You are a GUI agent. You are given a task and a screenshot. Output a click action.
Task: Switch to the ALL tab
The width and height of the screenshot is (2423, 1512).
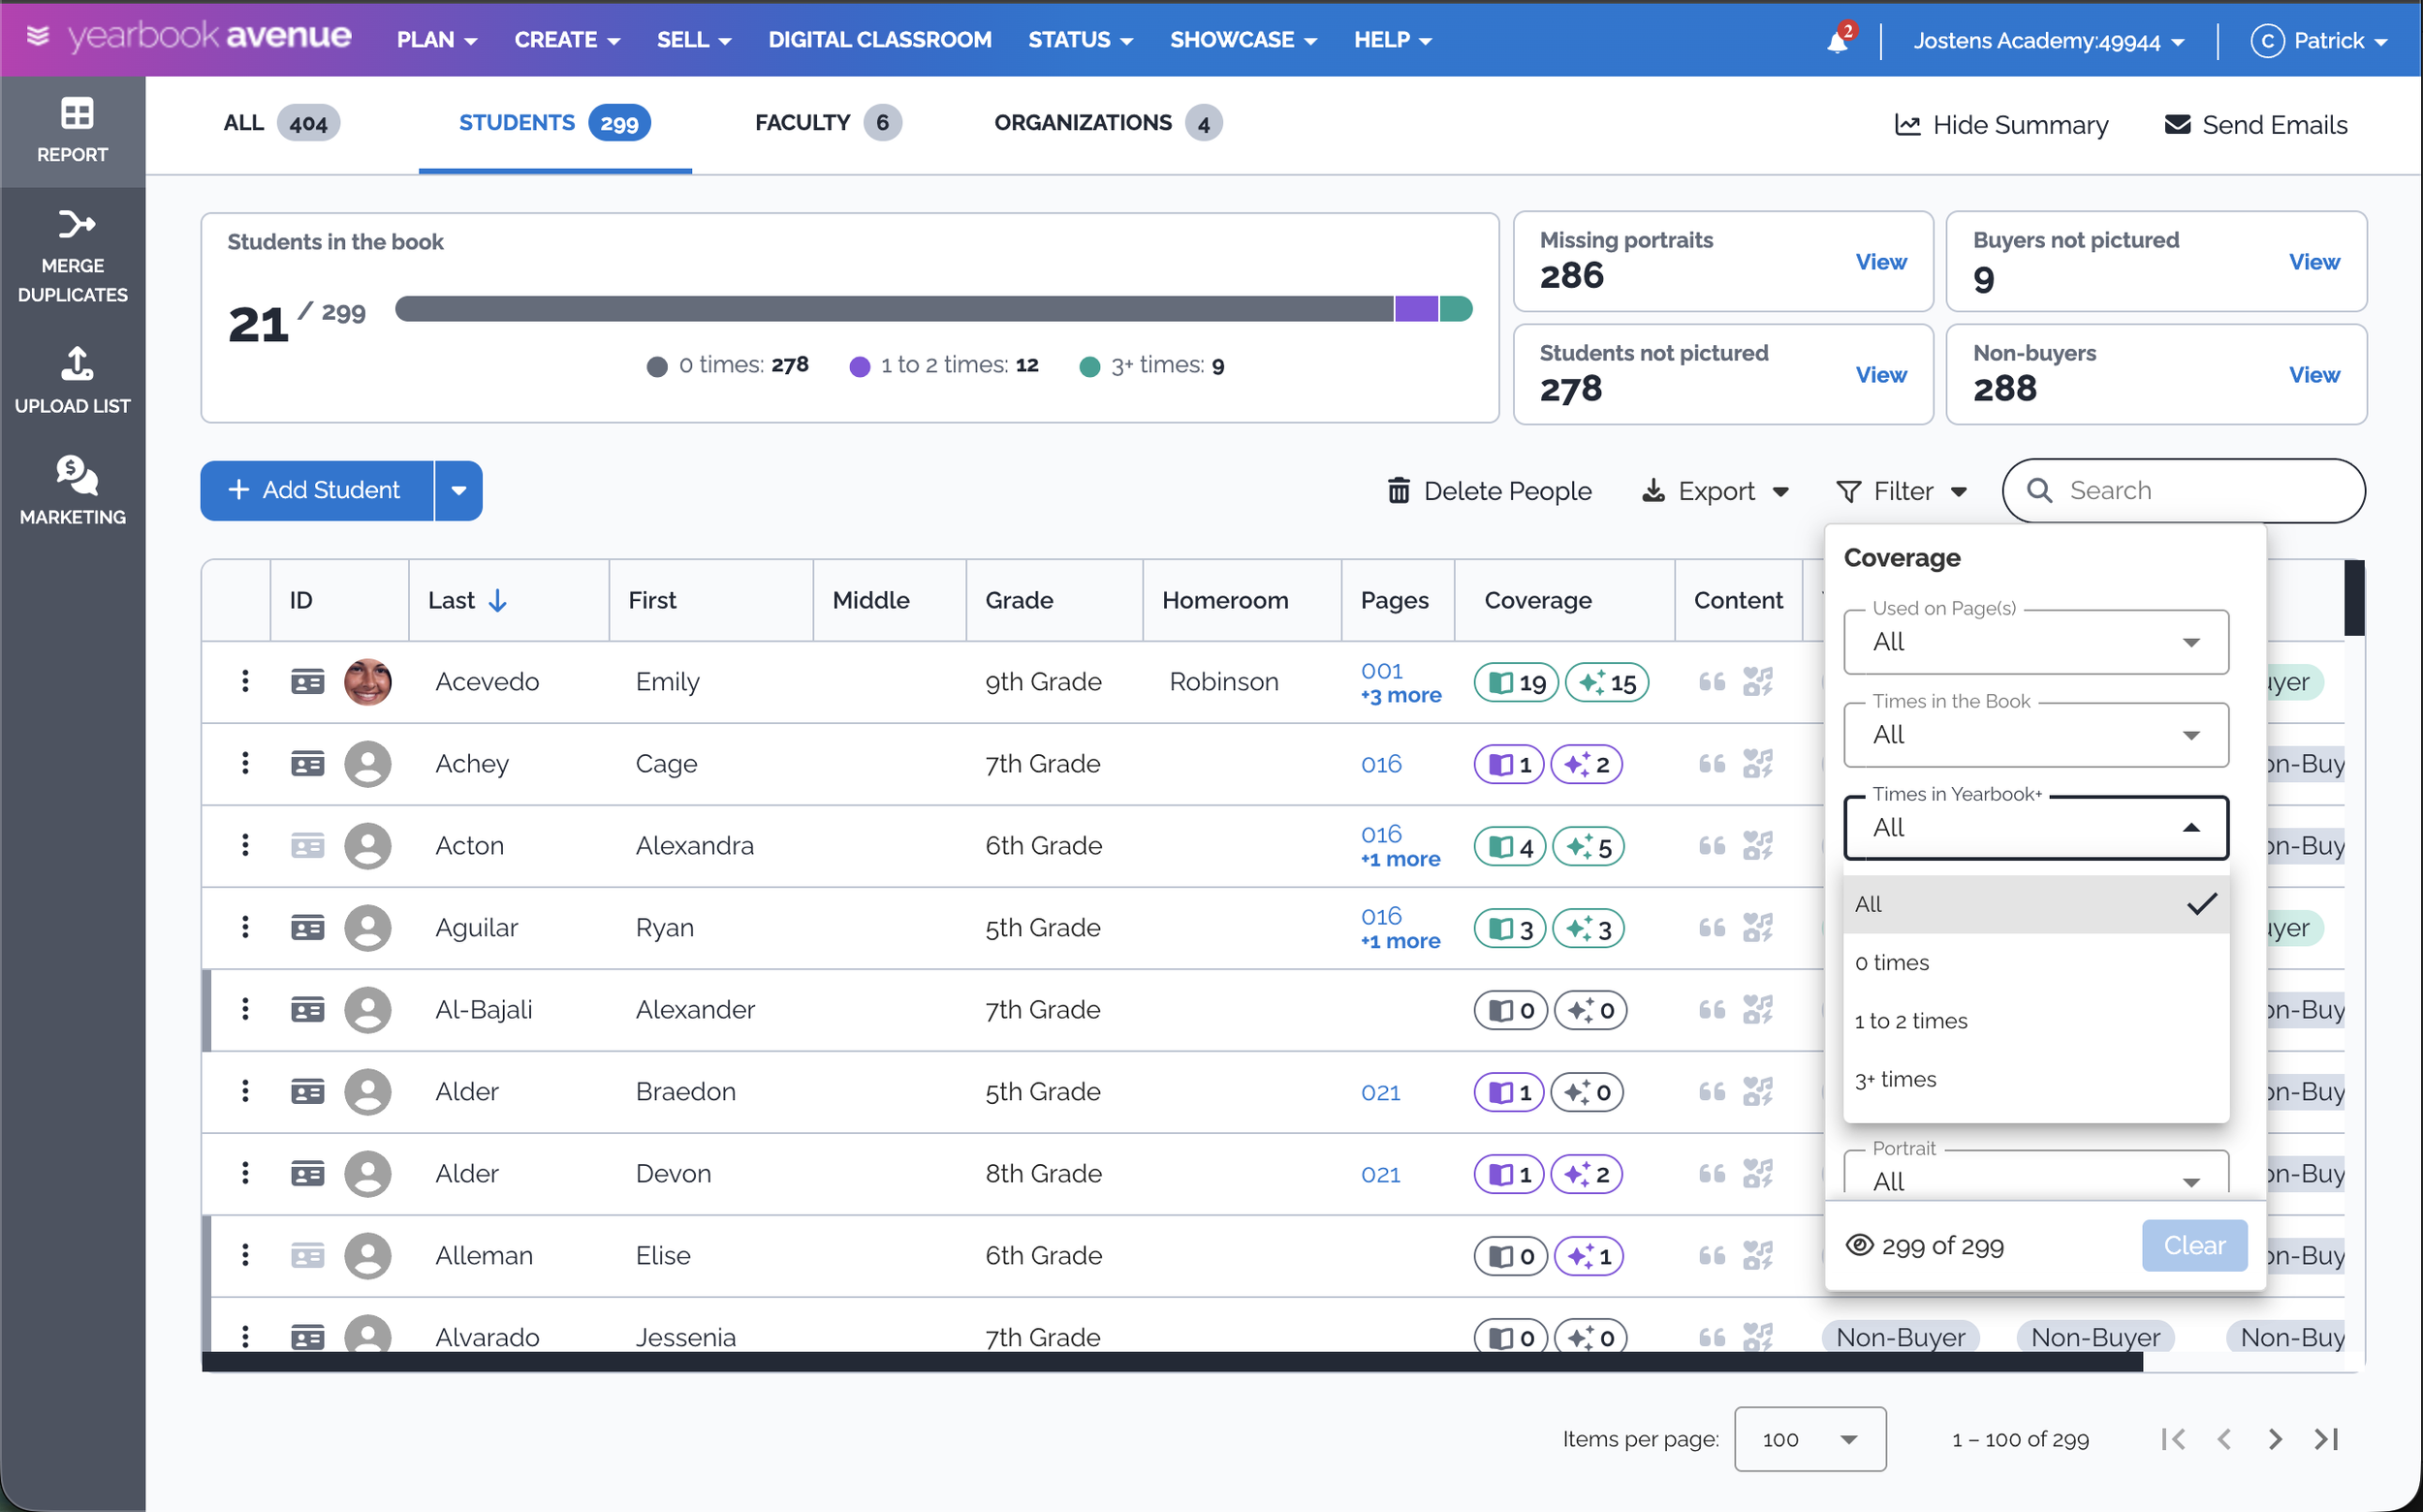click(x=281, y=123)
